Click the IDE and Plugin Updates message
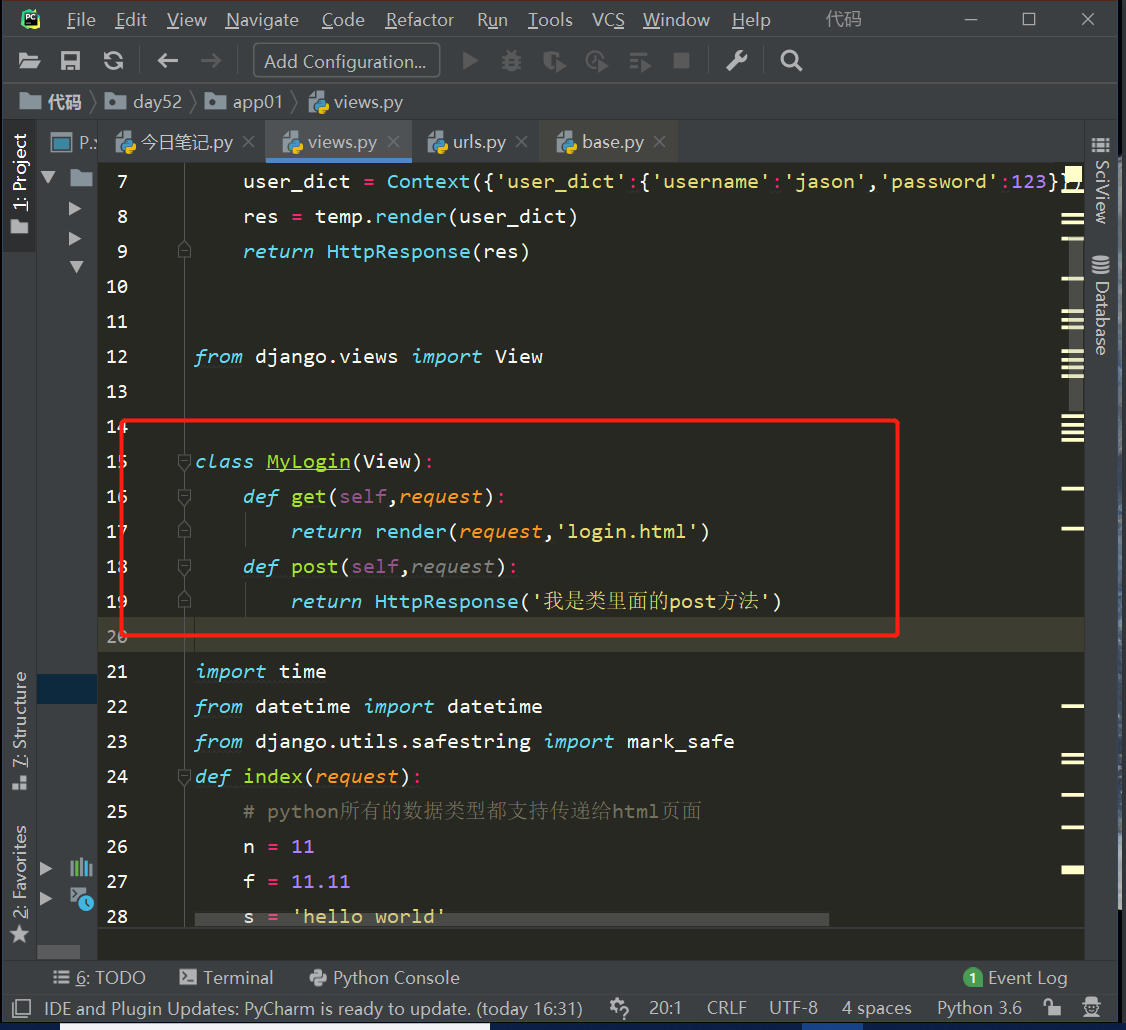 313,1008
